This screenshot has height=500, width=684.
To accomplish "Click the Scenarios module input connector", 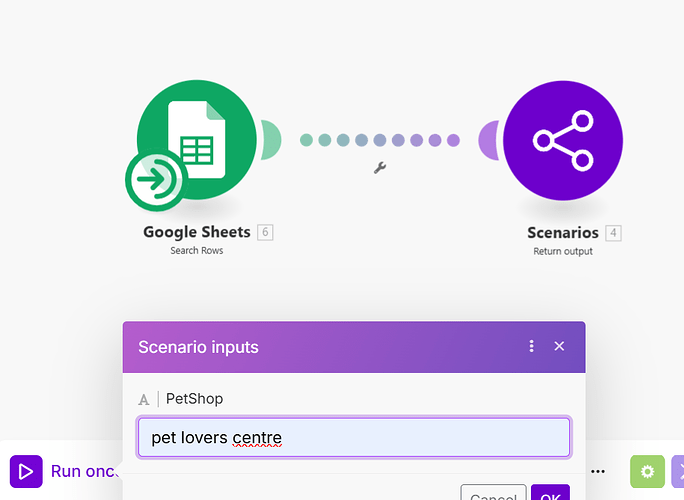I will click(x=490, y=140).
